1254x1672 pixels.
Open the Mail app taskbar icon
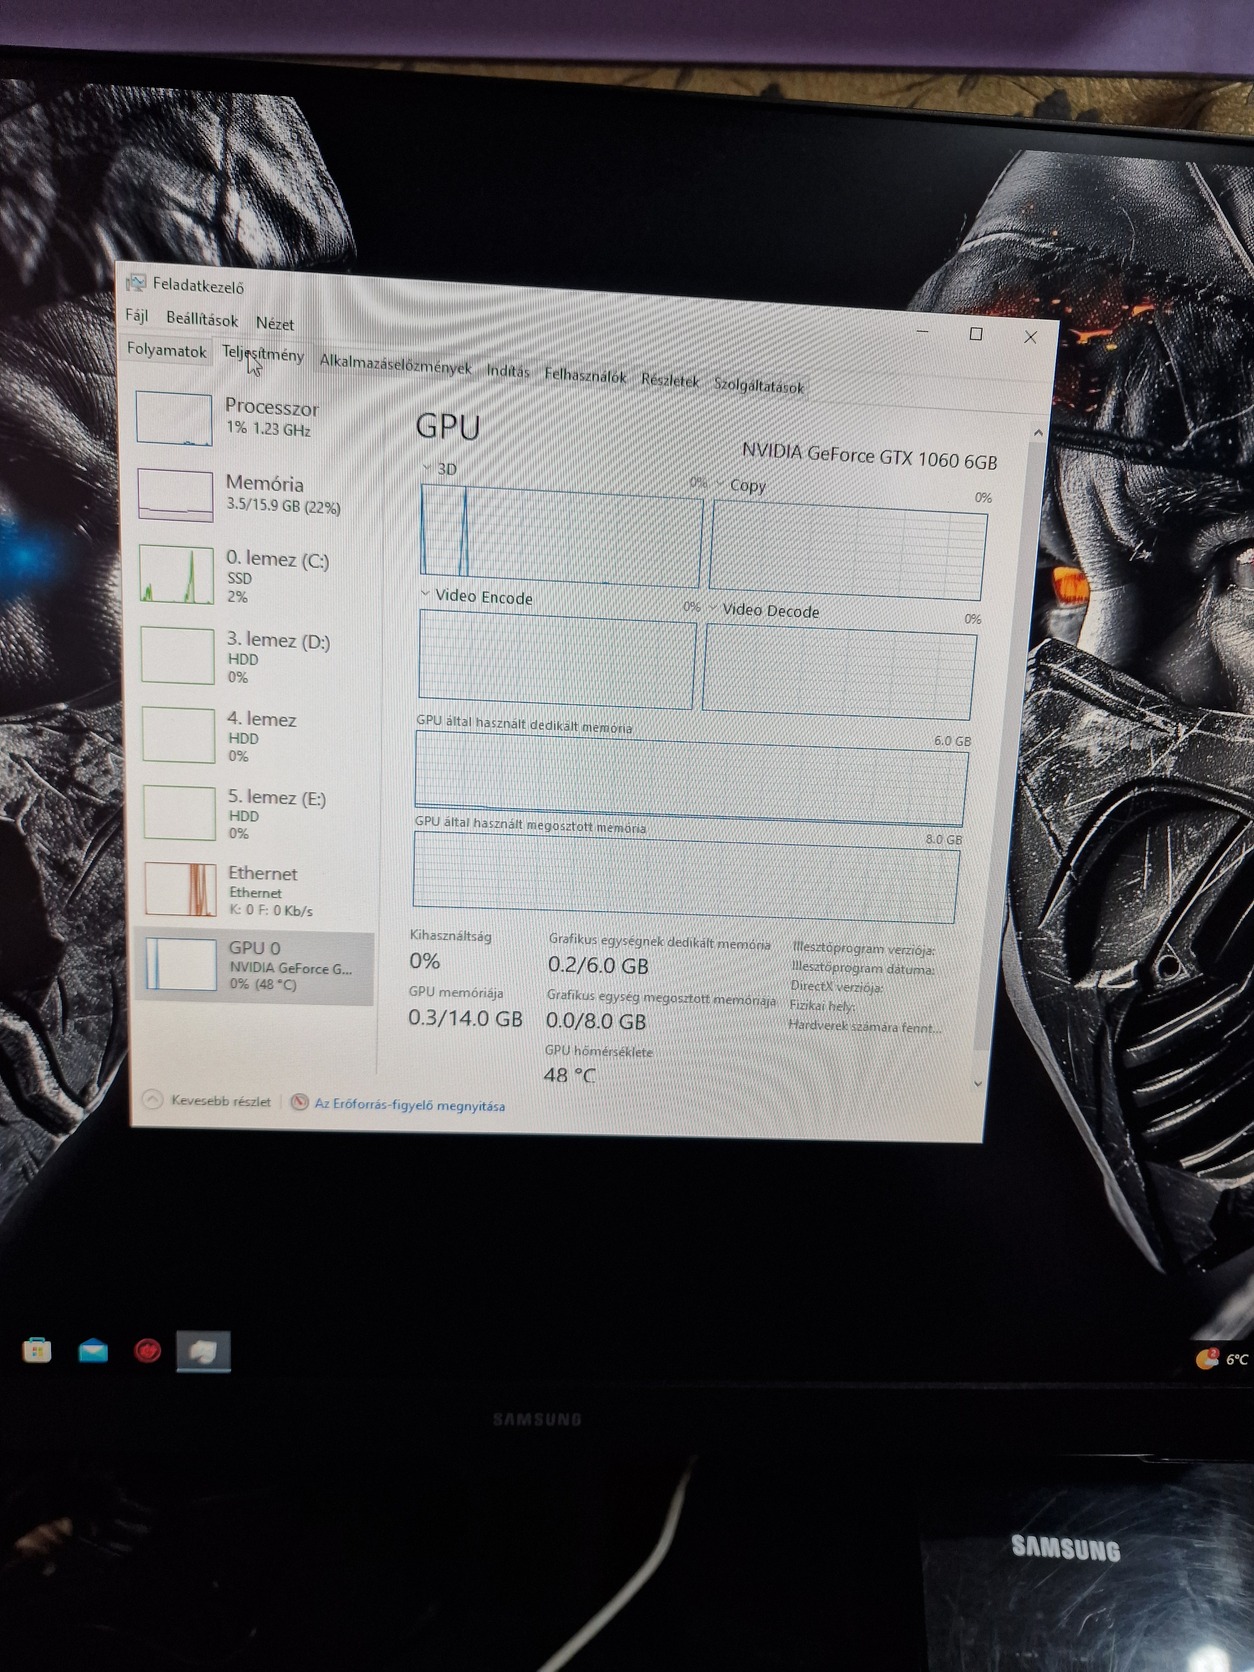tap(93, 1351)
